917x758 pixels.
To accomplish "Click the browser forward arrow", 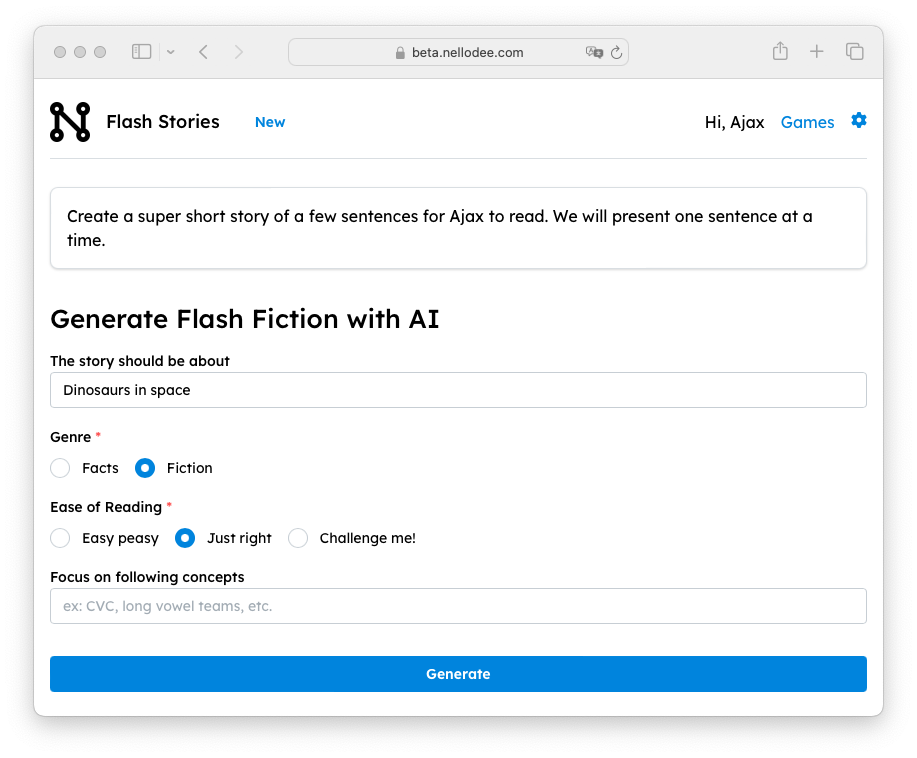I will point(238,52).
